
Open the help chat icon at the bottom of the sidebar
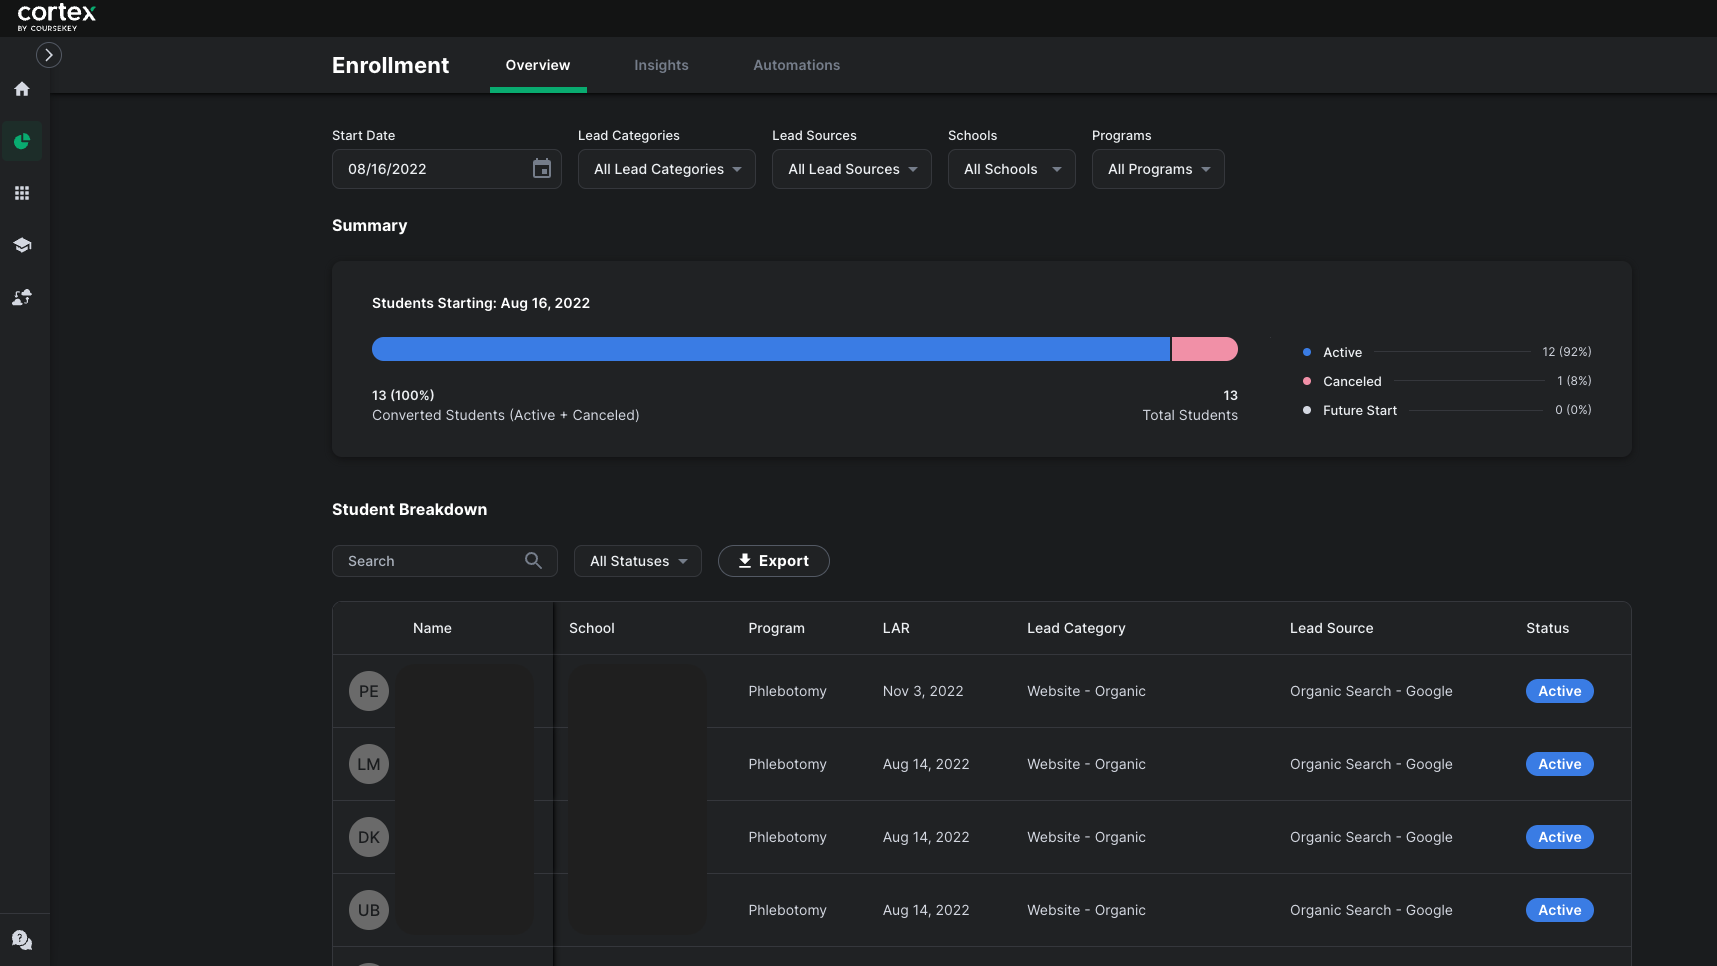click(x=22, y=940)
